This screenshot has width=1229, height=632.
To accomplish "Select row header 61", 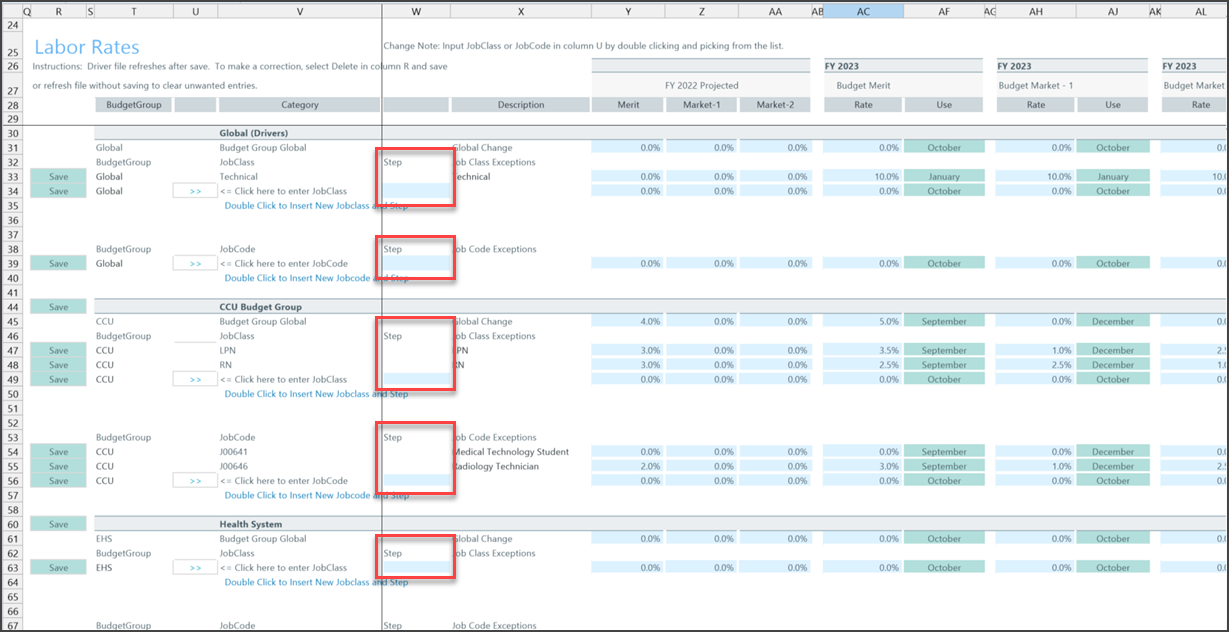I will 13,538.
